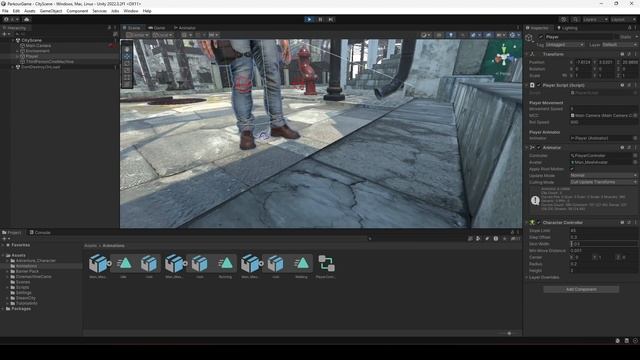
Task: Select the Transform tool in Scene overlay
Action: click(127, 84)
